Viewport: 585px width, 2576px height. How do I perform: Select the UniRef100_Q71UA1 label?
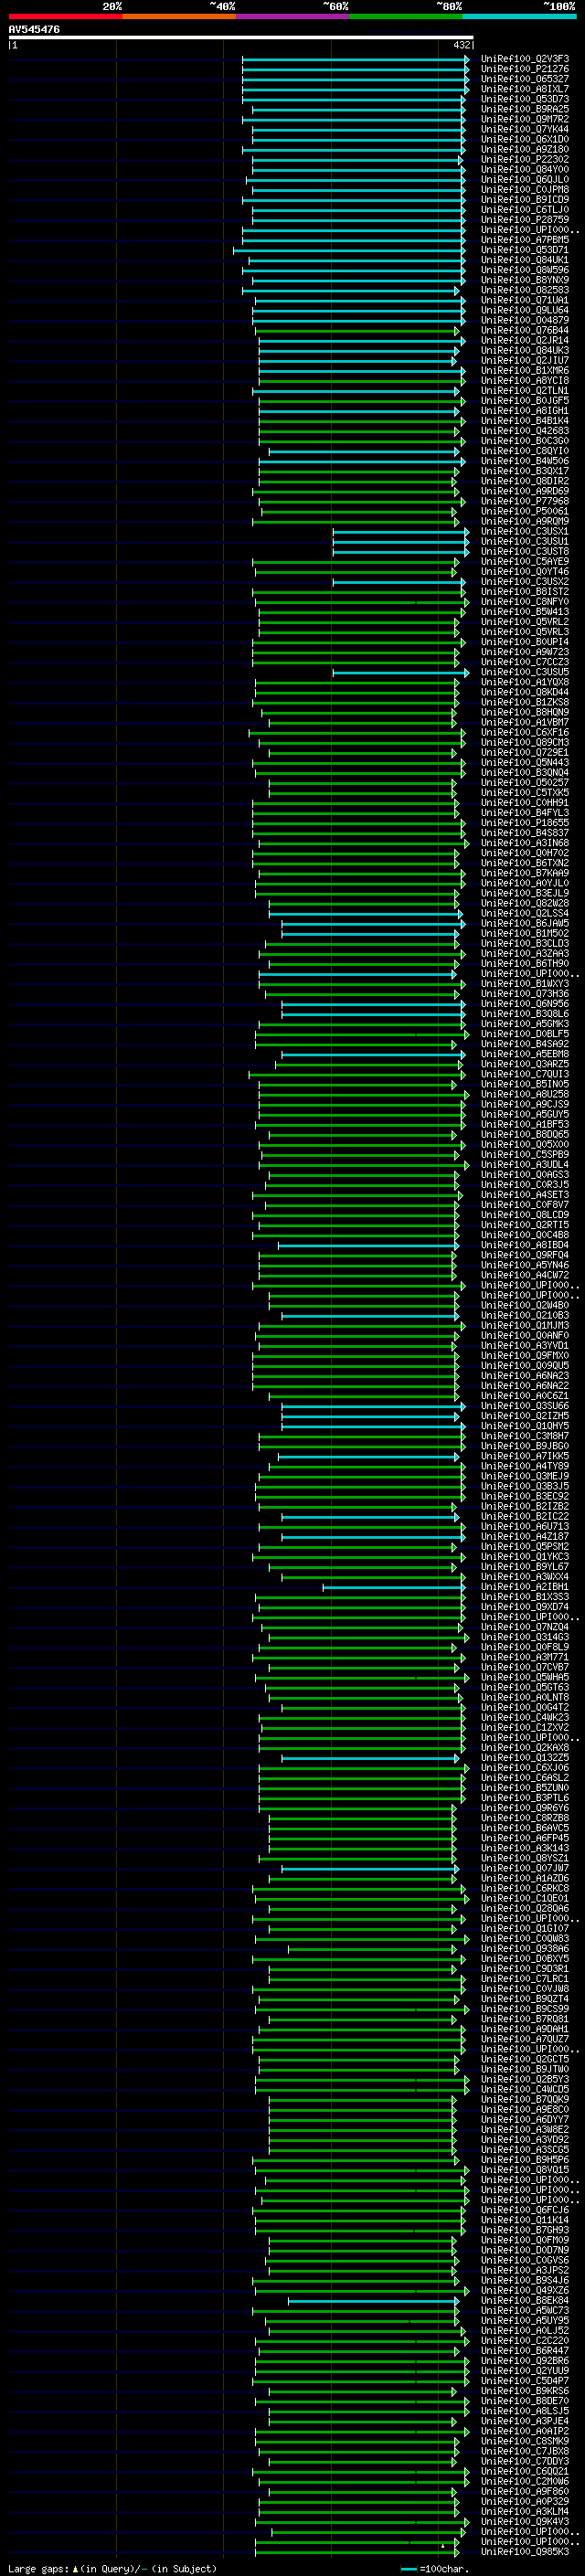pyautogui.click(x=525, y=300)
